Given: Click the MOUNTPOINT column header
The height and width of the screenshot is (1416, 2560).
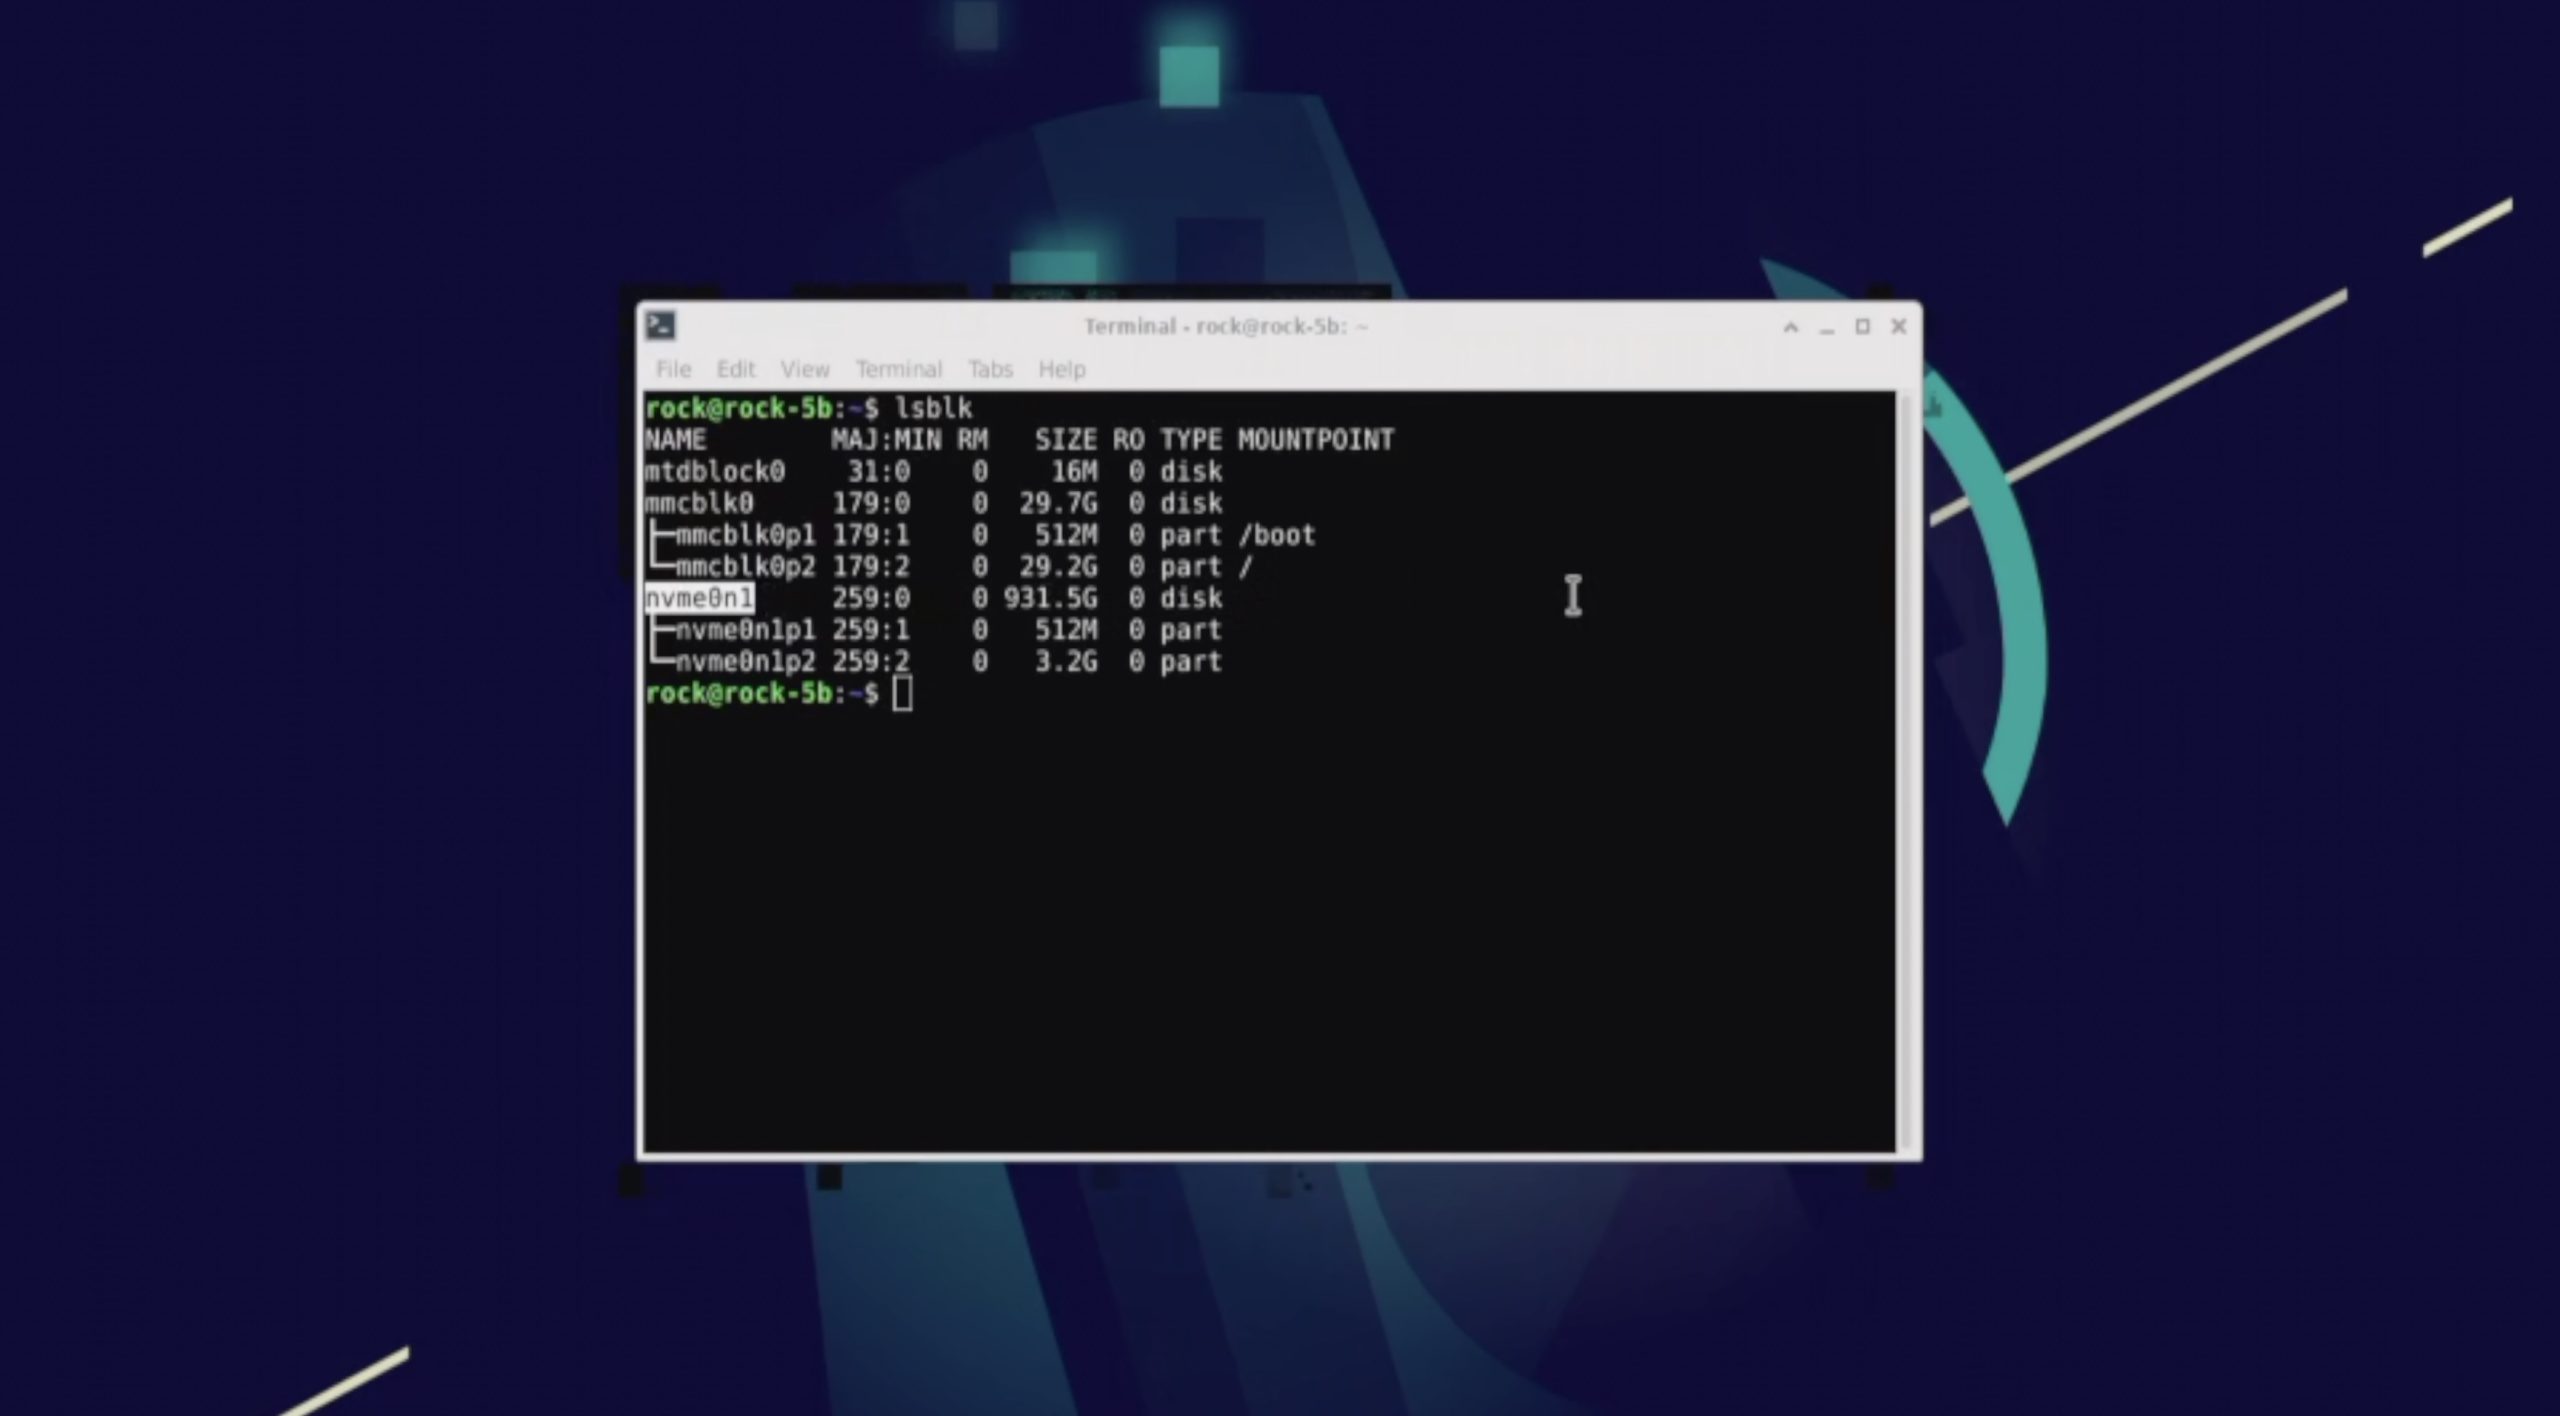Looking at the screenshot, I should click(1315, 440).
